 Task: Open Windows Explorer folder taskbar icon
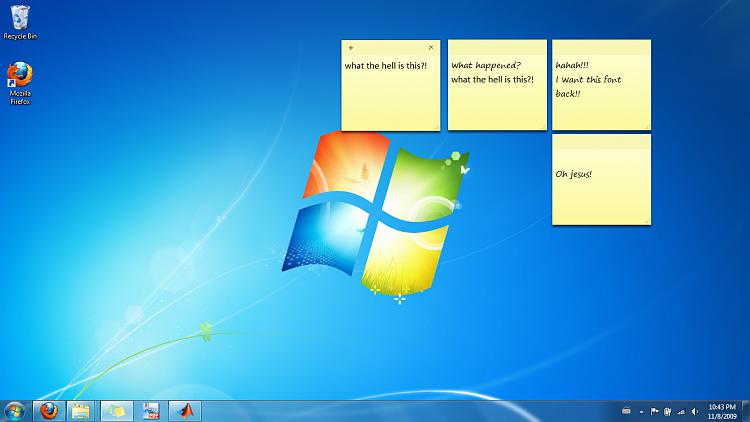(80, 411)
